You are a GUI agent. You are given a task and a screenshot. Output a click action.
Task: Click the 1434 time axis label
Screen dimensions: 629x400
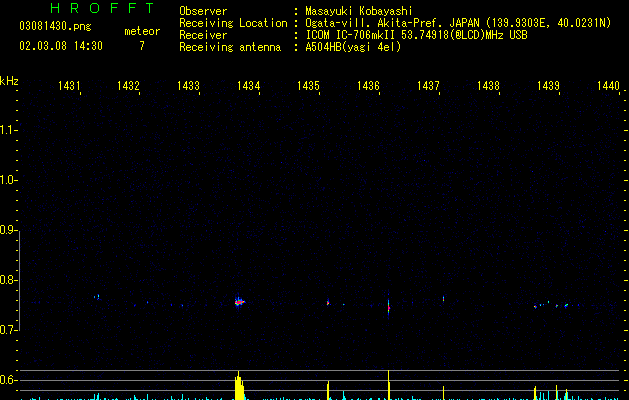(249, 86)
